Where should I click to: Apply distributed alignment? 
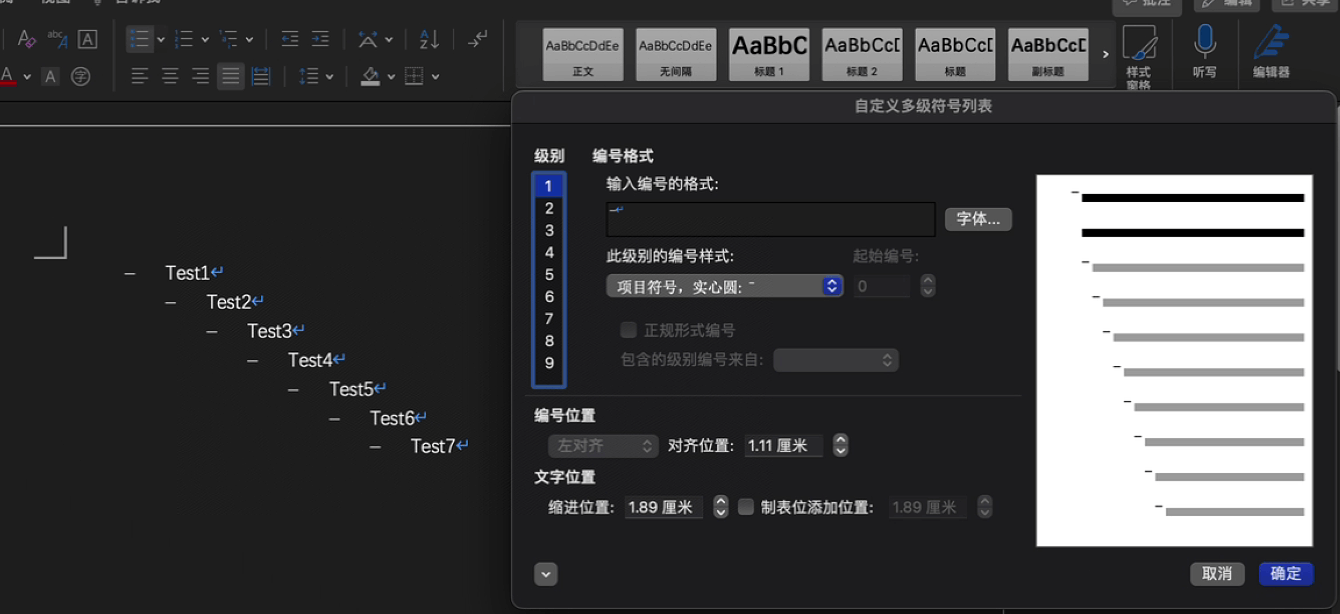pyautogui.click(x=261, y=76)
